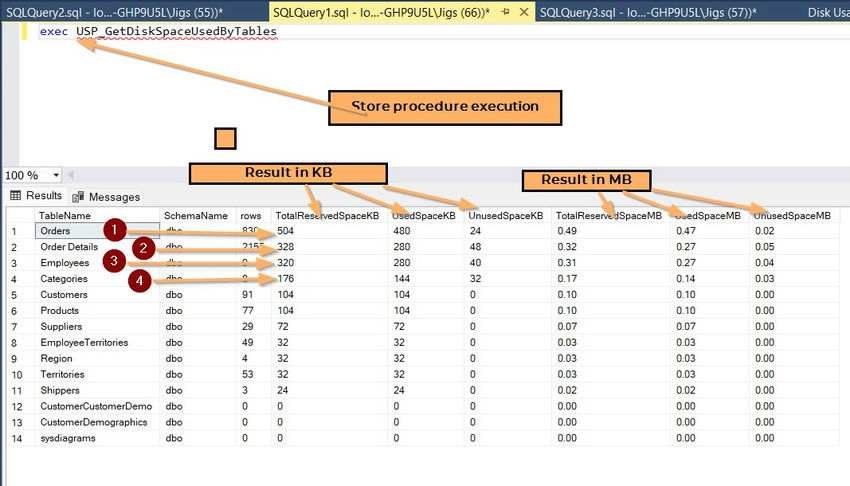Select the TableName column header
The width and height of the screenshot is (850, 486).
click(97, 216)
